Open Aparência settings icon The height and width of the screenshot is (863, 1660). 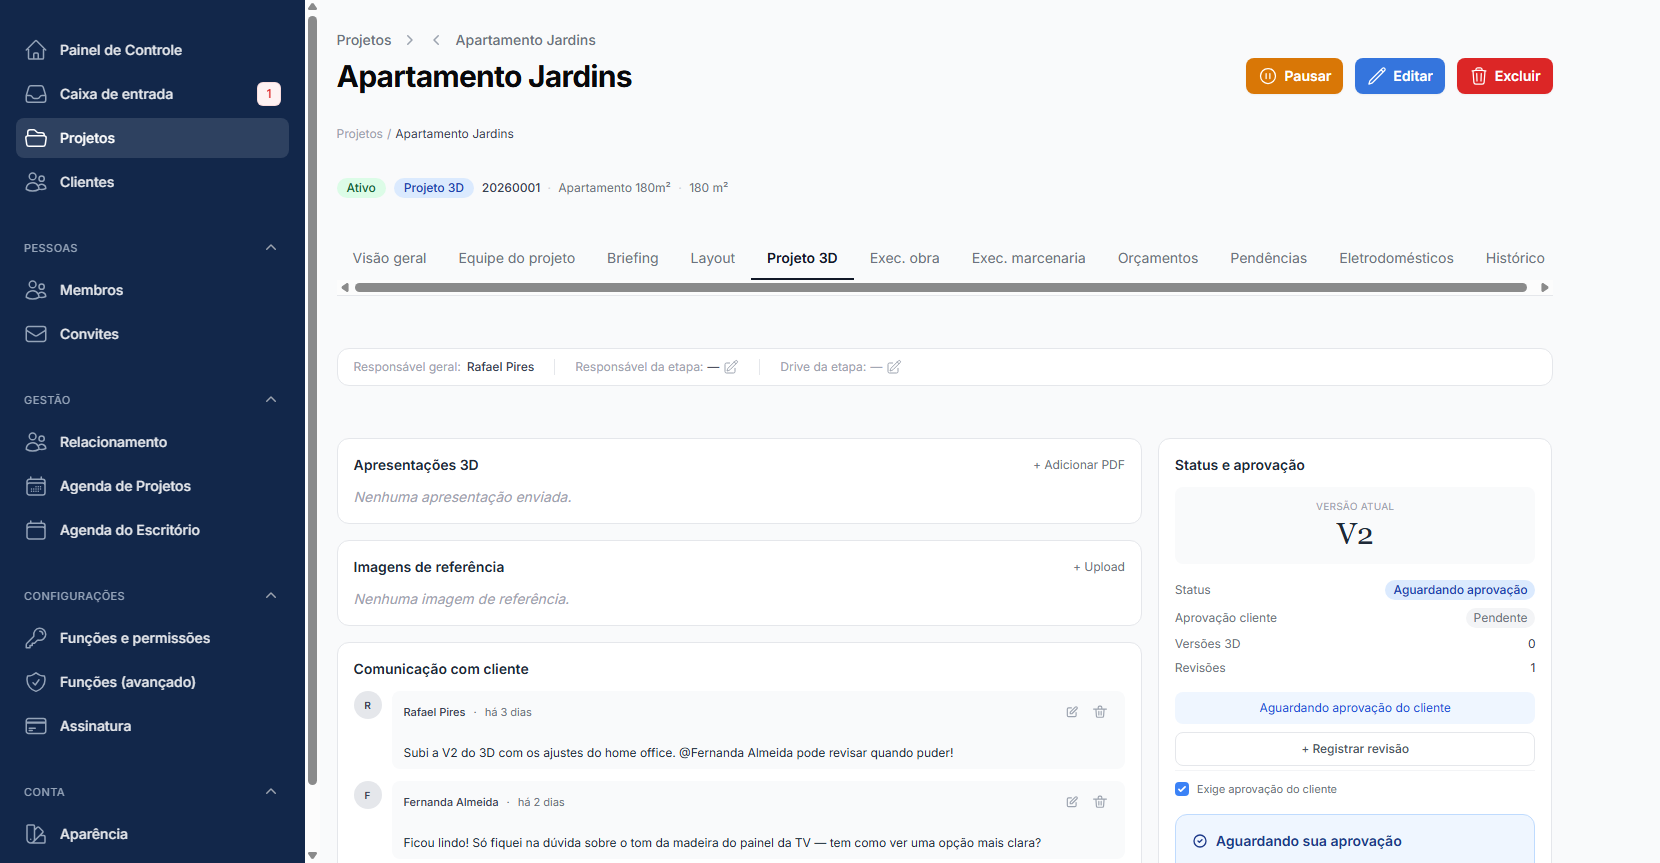[x=36, y=834]
